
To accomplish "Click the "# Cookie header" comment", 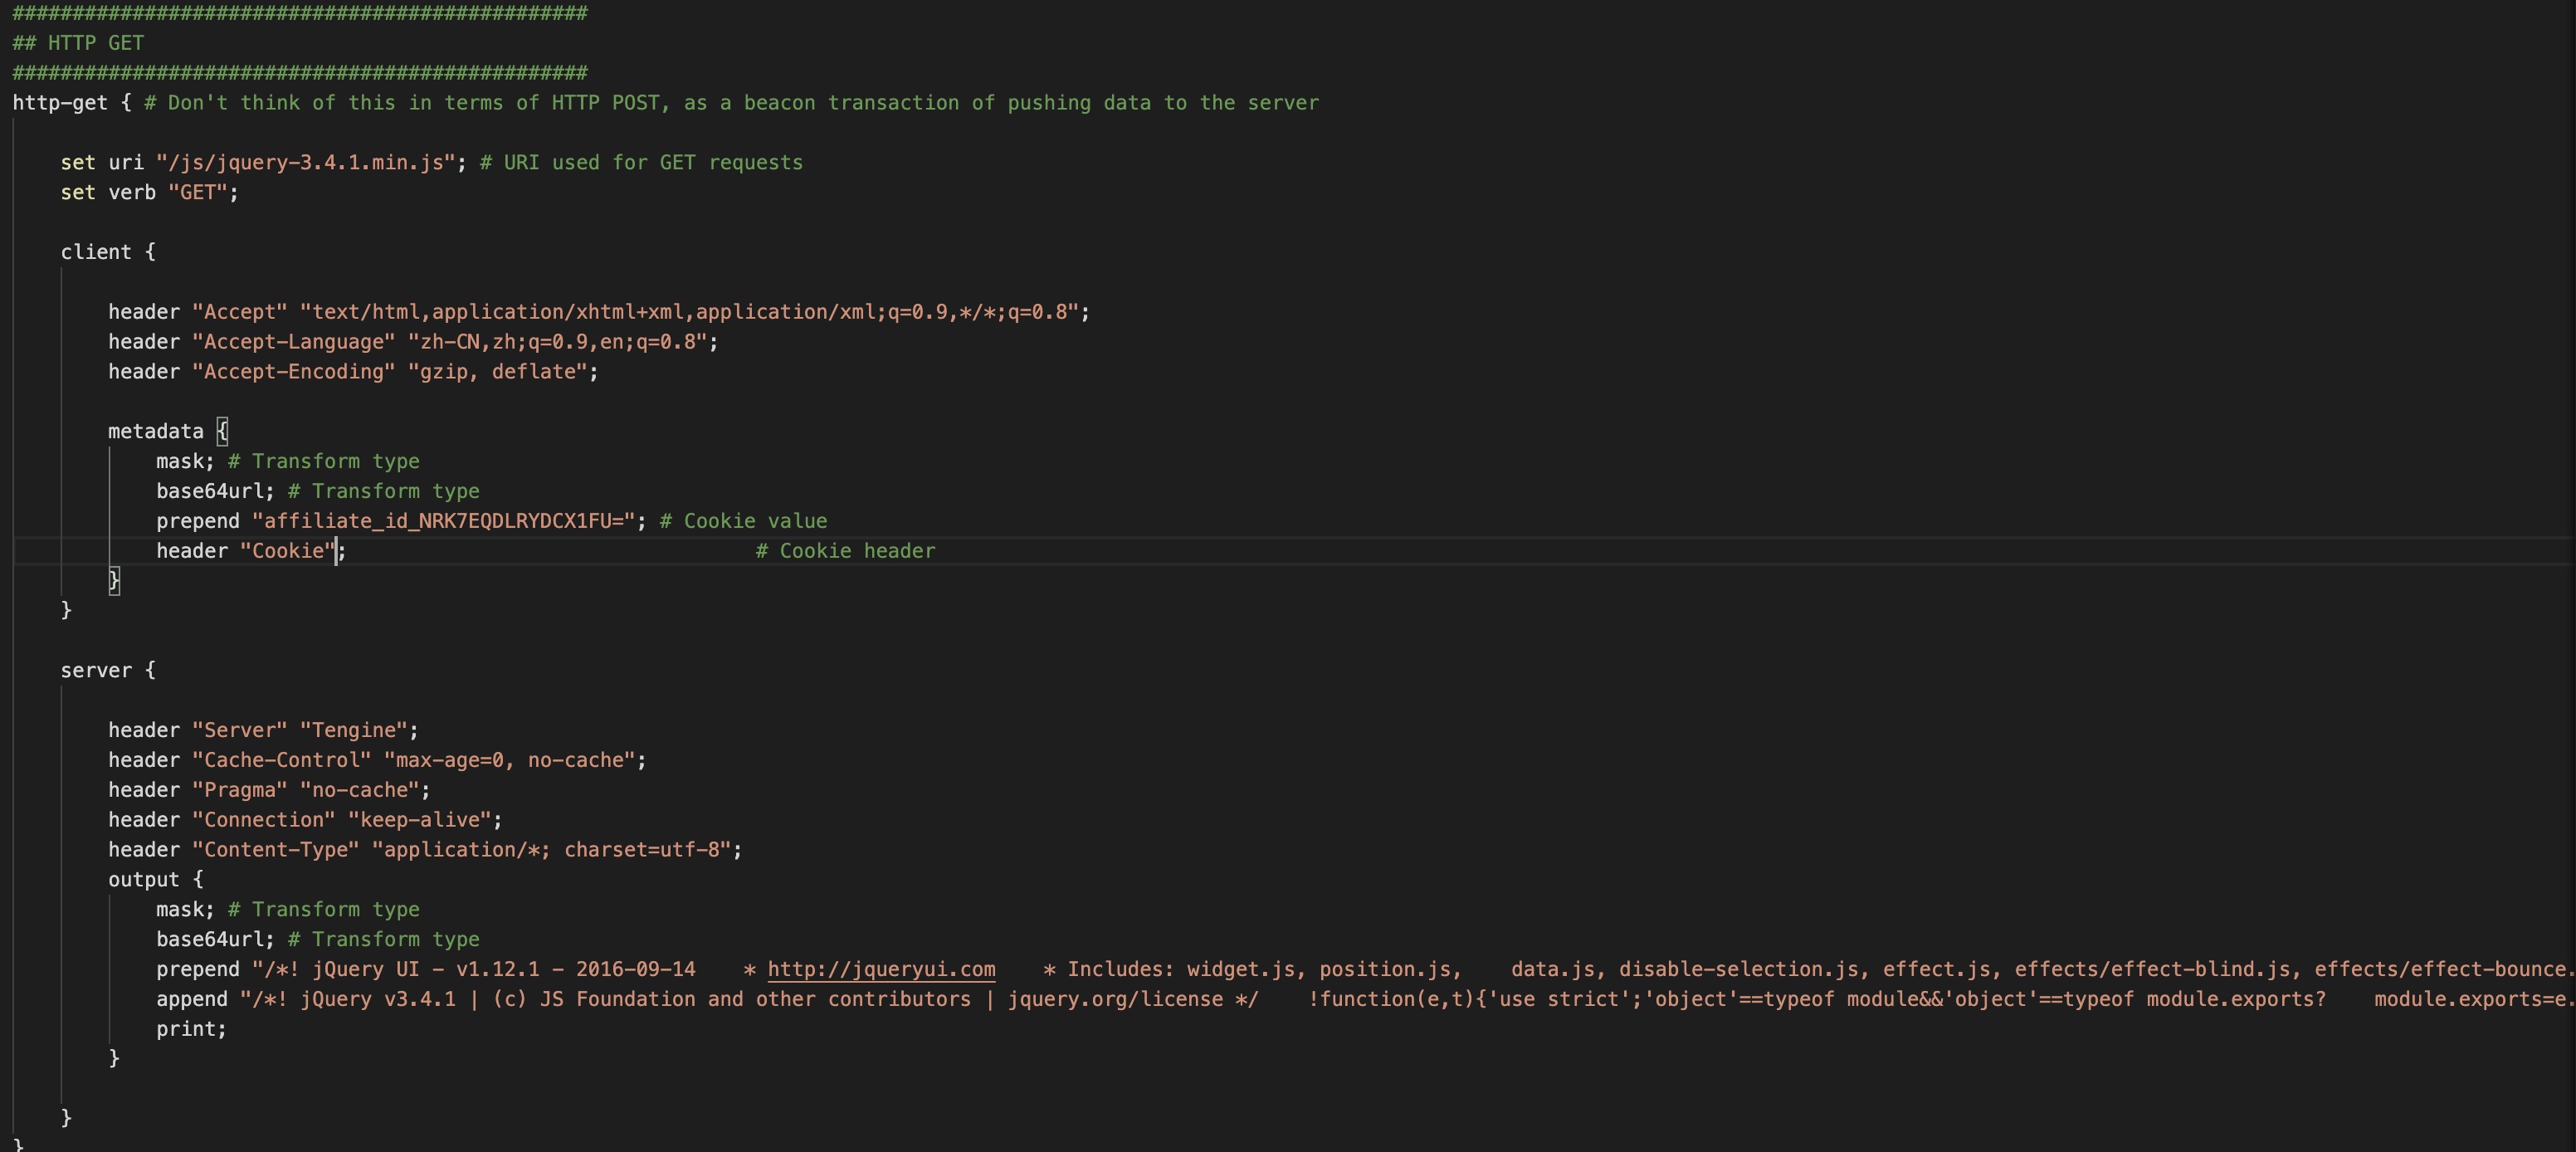I will tap(845, 551).
